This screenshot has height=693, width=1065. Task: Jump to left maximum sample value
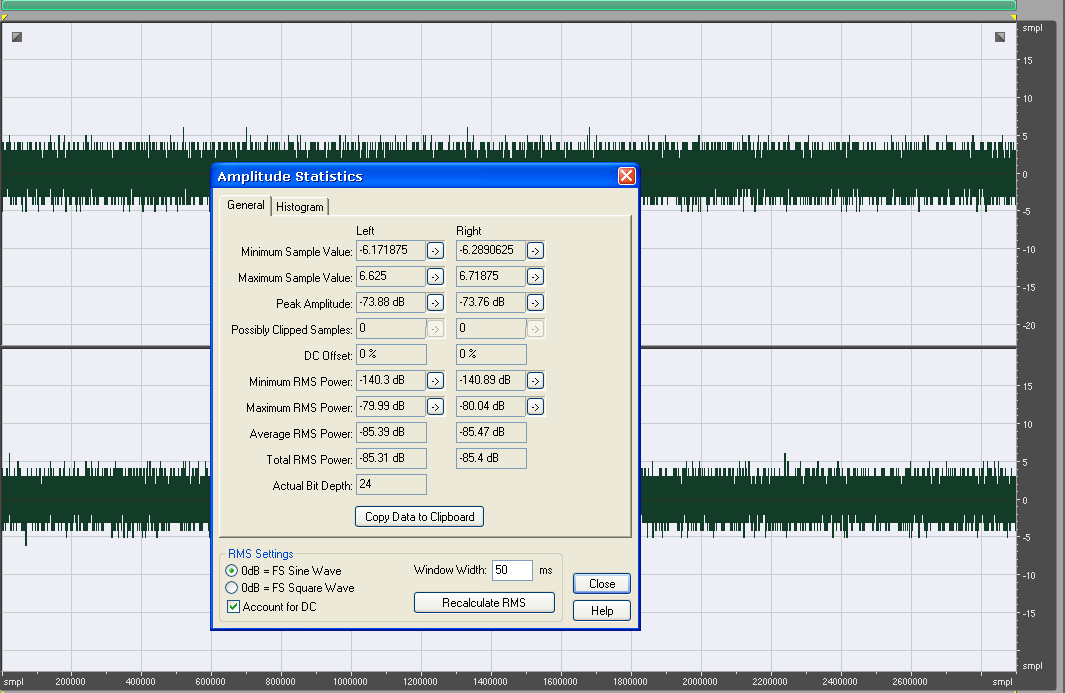tap(435, 277)
